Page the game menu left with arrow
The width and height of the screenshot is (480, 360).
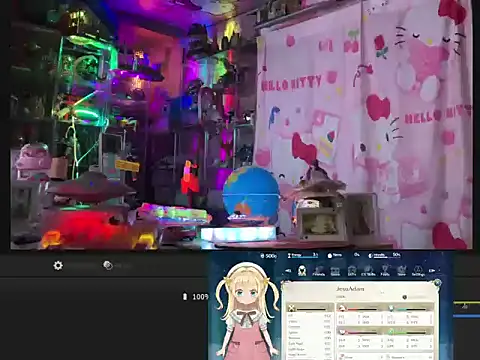click(289, 271)
